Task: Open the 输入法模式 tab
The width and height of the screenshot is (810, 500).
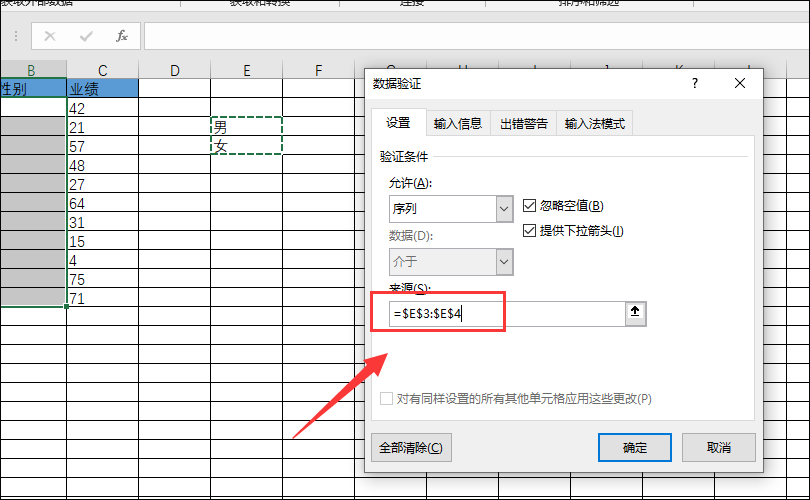Action: coord(595,123)
